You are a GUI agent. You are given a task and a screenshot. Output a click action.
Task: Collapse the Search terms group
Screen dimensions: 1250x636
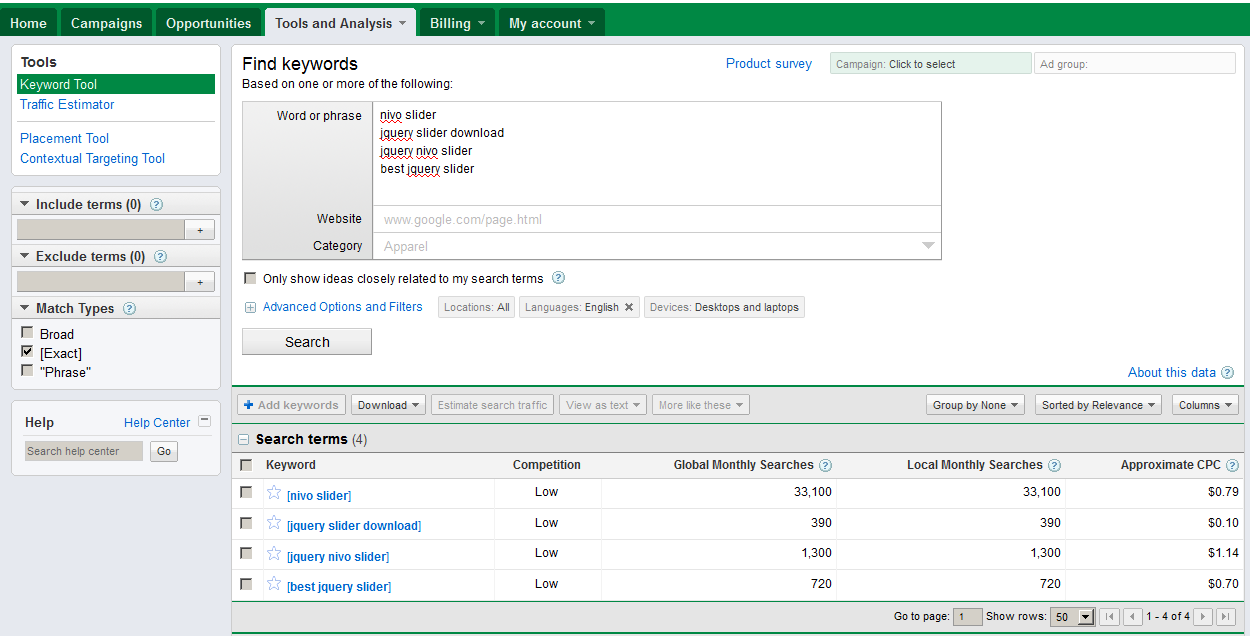point(244,440)
